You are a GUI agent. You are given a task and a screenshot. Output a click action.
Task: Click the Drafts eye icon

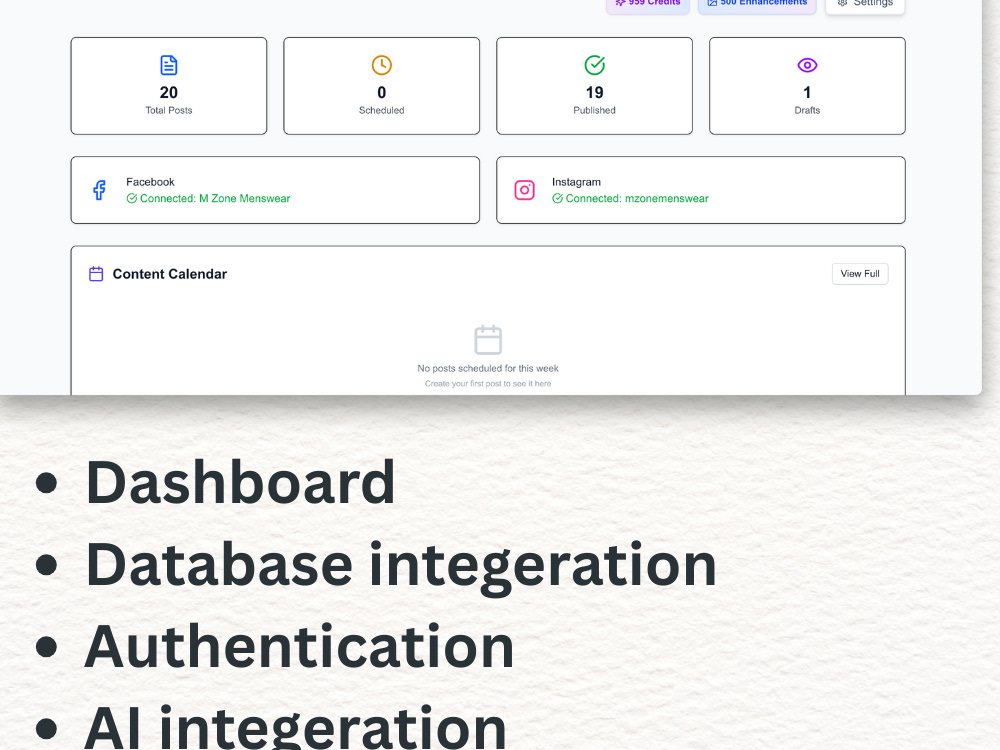tap(807, 65)
